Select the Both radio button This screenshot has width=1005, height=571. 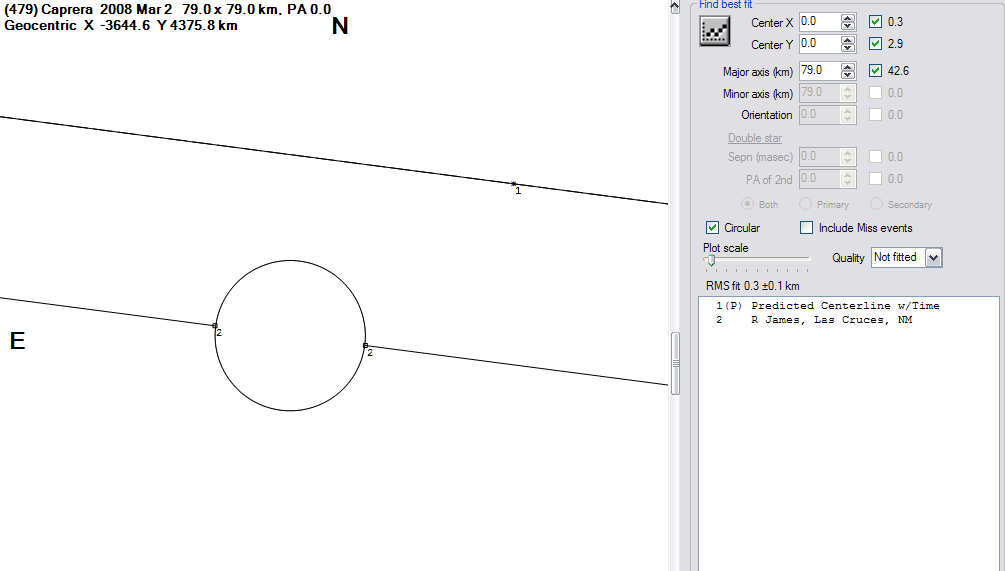[747, 204]
